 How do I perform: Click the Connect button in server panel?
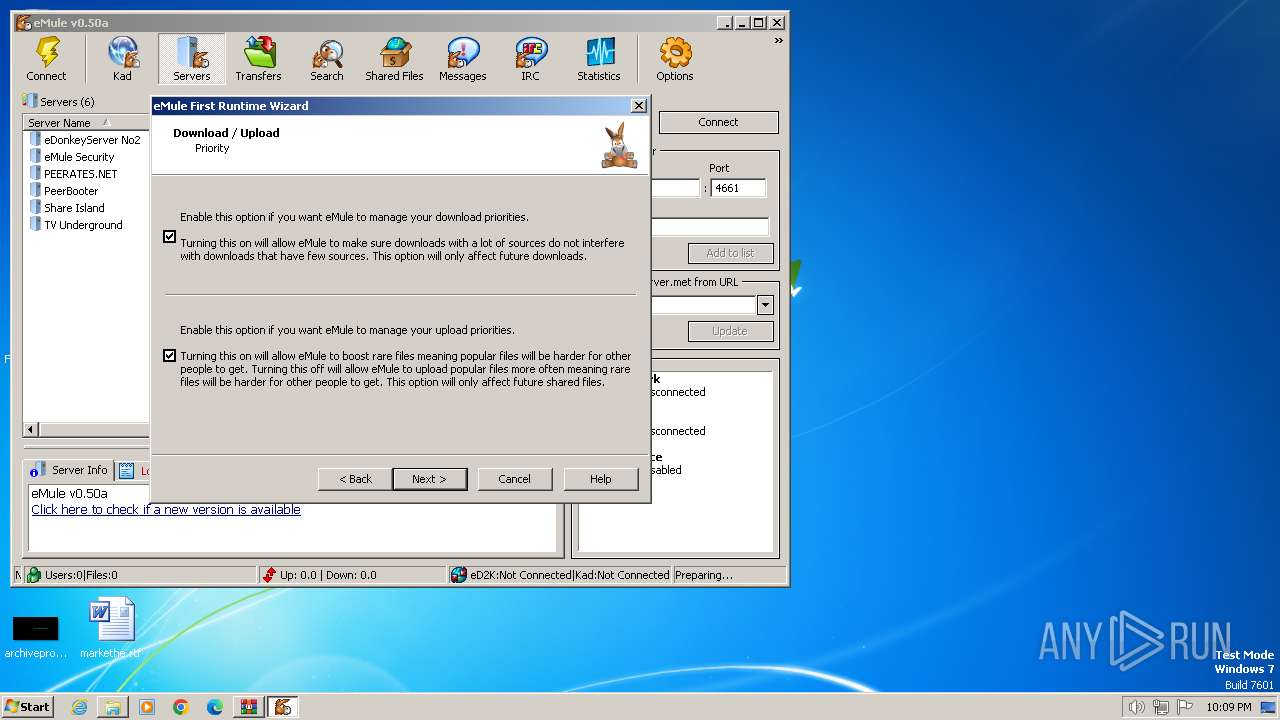[x=718, y=122]
